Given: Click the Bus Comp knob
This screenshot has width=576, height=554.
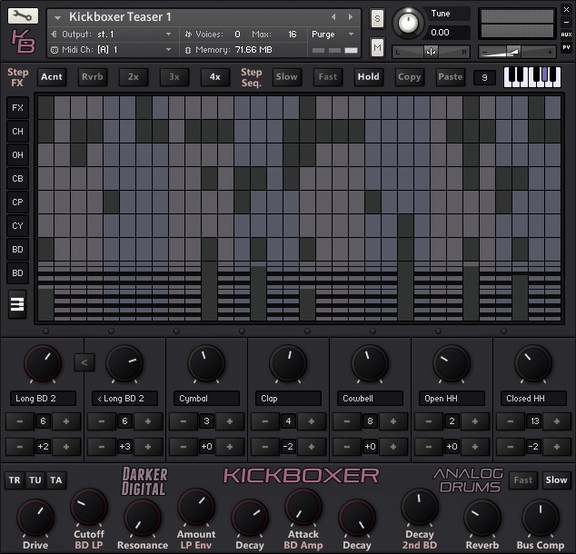Looking at the screenshot, I should tap(540, 518).
